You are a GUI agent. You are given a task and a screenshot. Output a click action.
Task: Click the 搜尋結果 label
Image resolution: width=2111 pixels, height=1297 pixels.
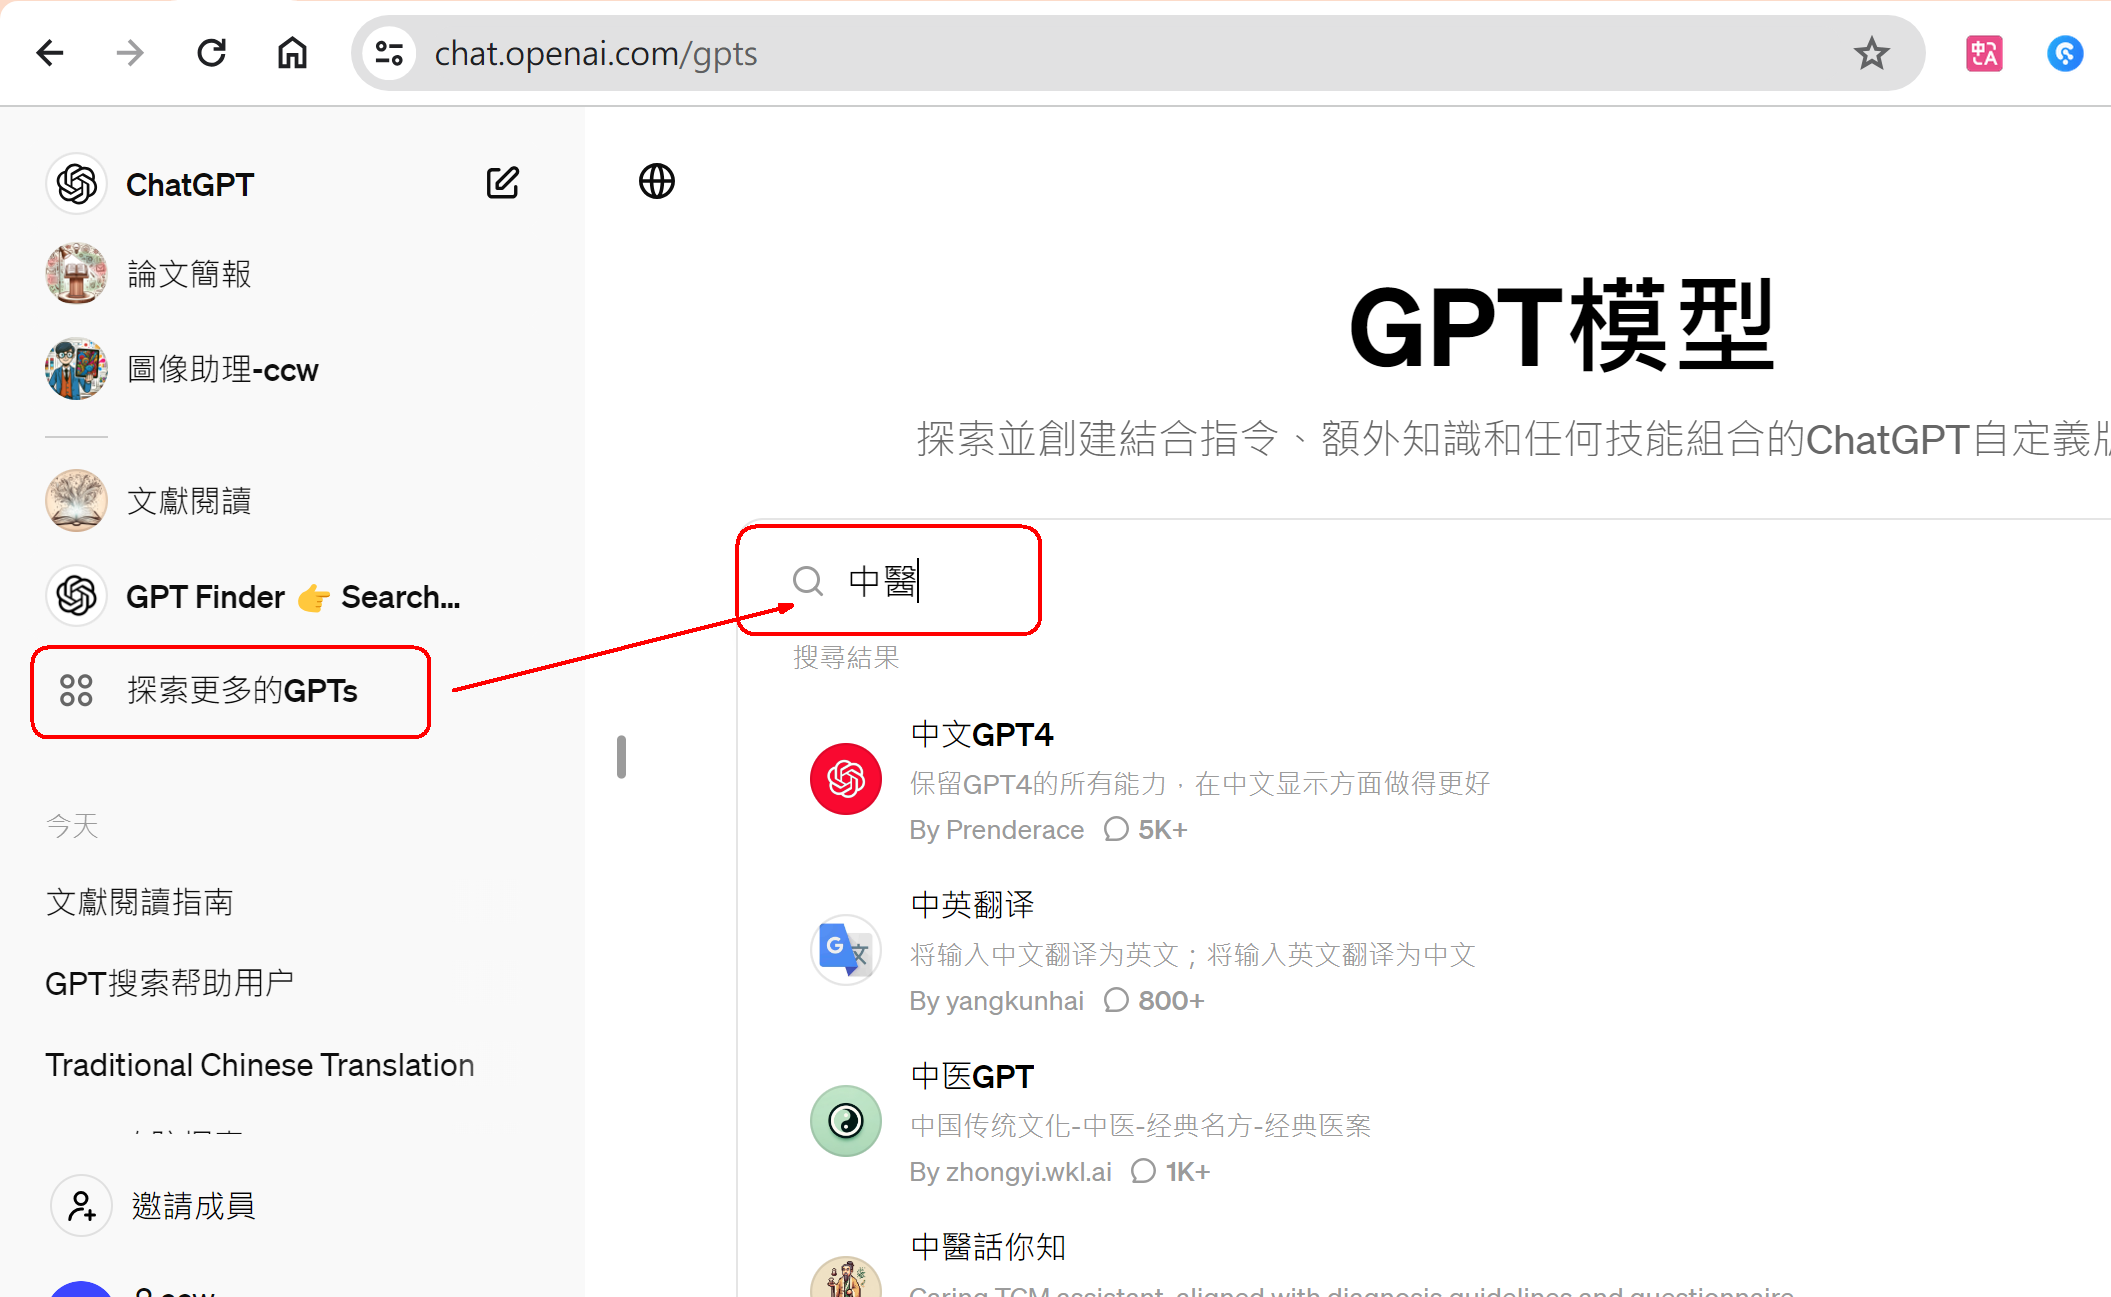click(x=846, y=657)
